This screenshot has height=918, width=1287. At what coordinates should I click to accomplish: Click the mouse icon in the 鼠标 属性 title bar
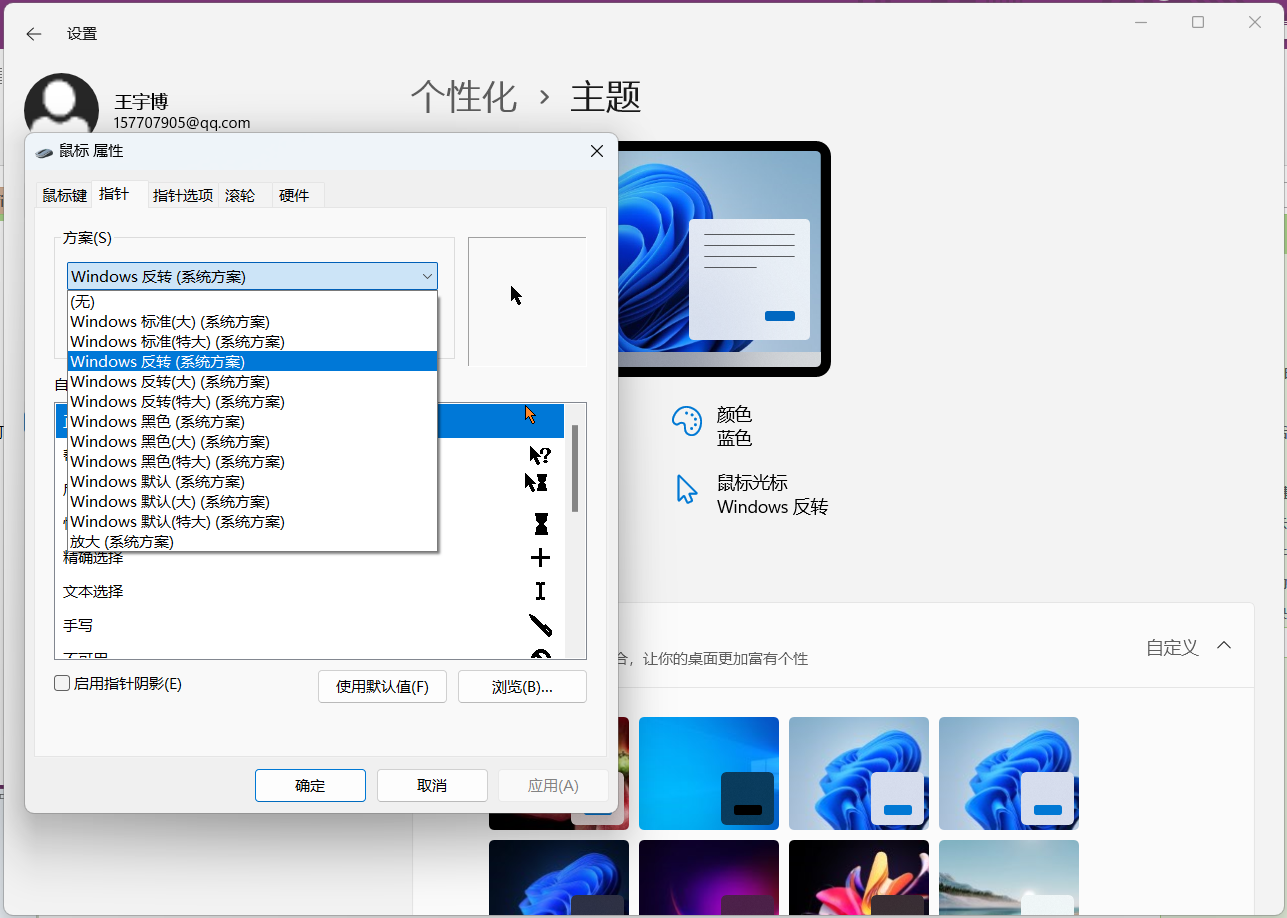coord(44,152)
